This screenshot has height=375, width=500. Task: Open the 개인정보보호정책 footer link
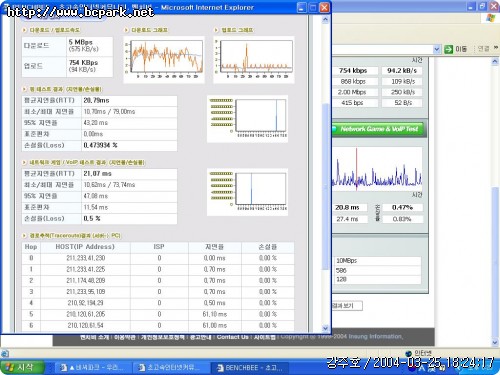click(163, 337)
